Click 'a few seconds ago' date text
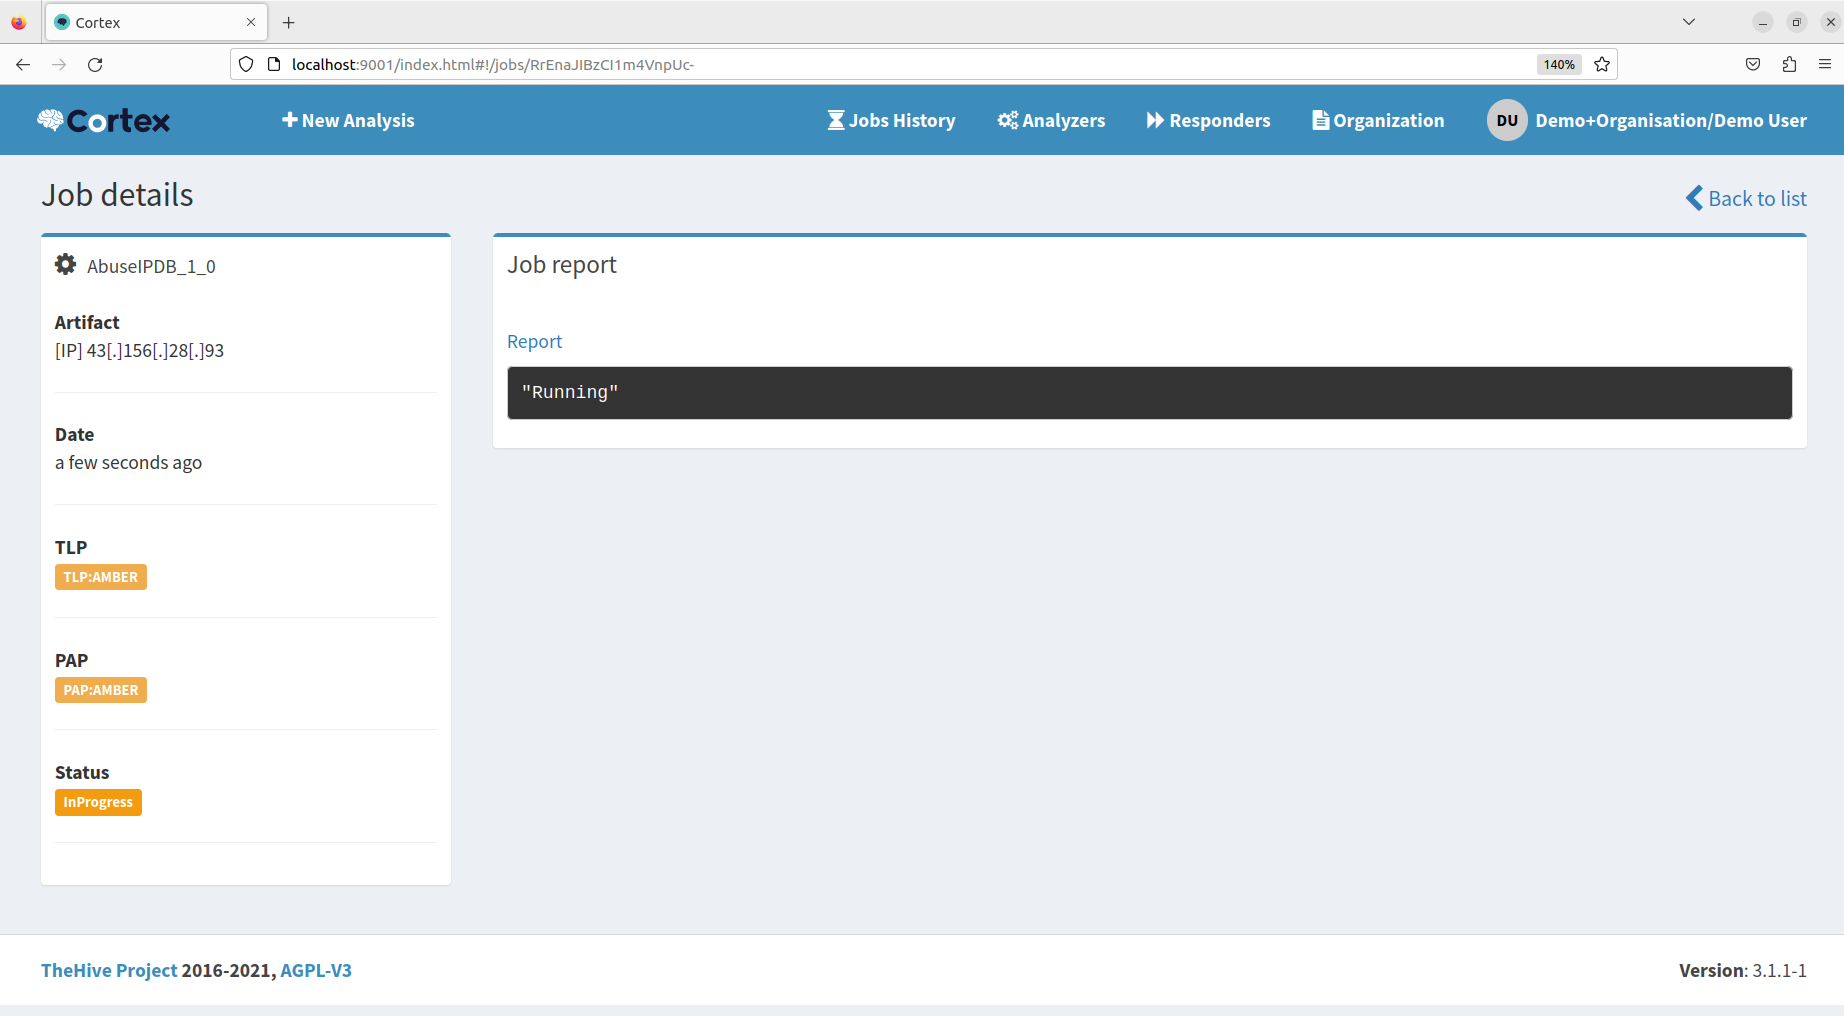 [x=128, y=462]
